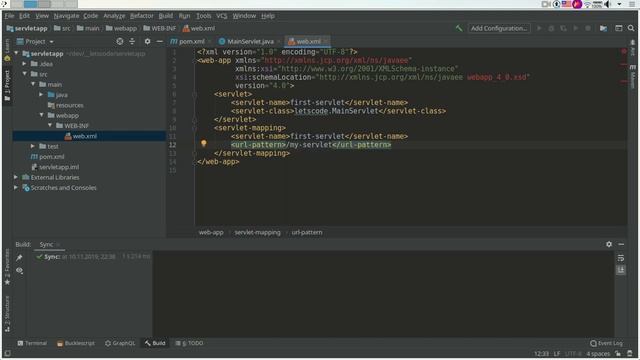
Task: Click the error indicator at editor top right
Action: click(x=624, y=52)
